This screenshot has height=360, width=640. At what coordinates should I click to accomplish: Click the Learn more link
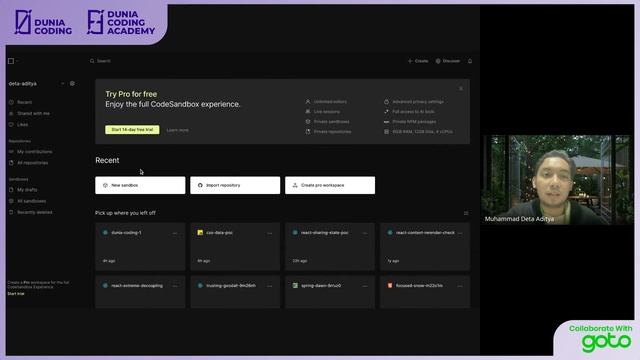178,130
